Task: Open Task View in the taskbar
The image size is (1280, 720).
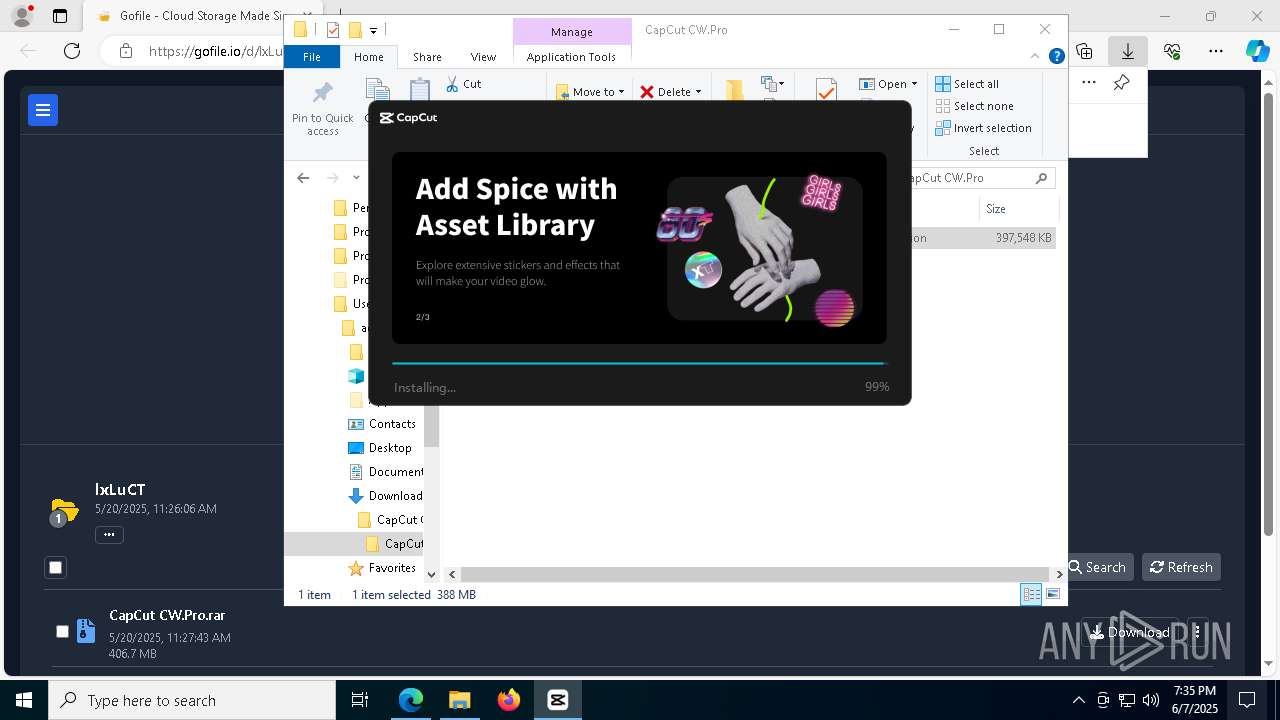Action: [360, 700]
